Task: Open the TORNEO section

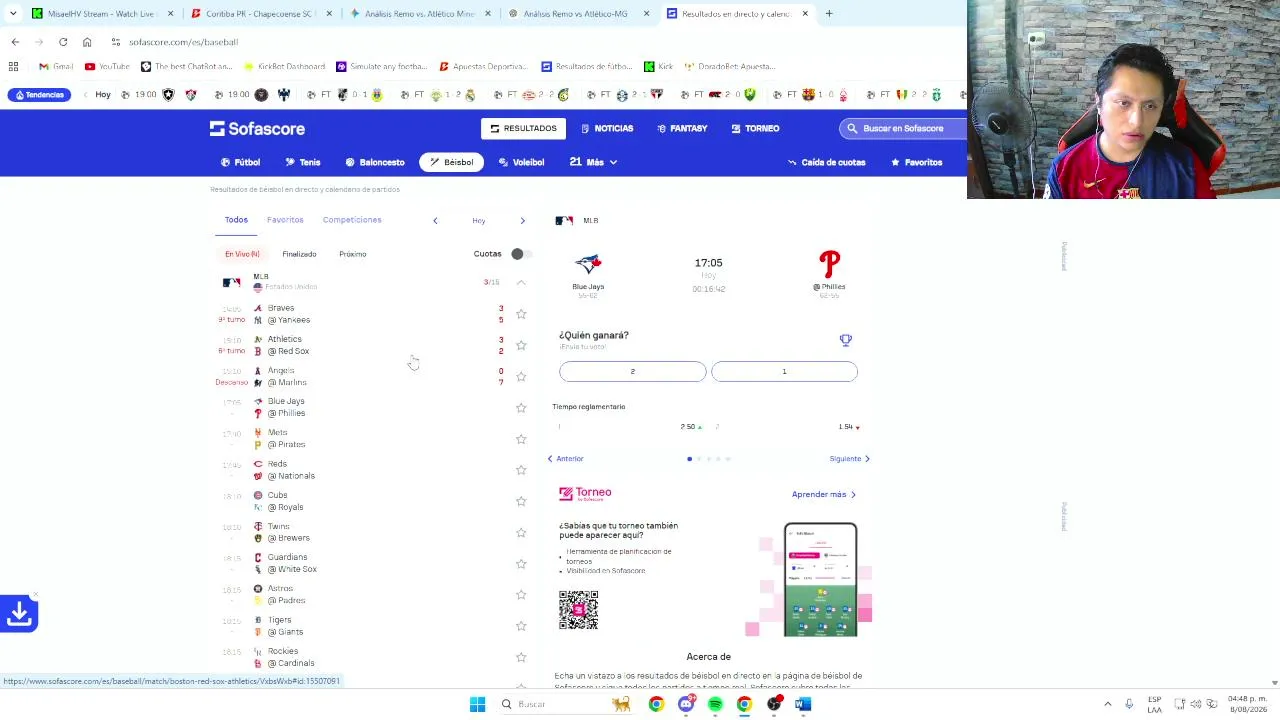Action: tap(755, 128)
